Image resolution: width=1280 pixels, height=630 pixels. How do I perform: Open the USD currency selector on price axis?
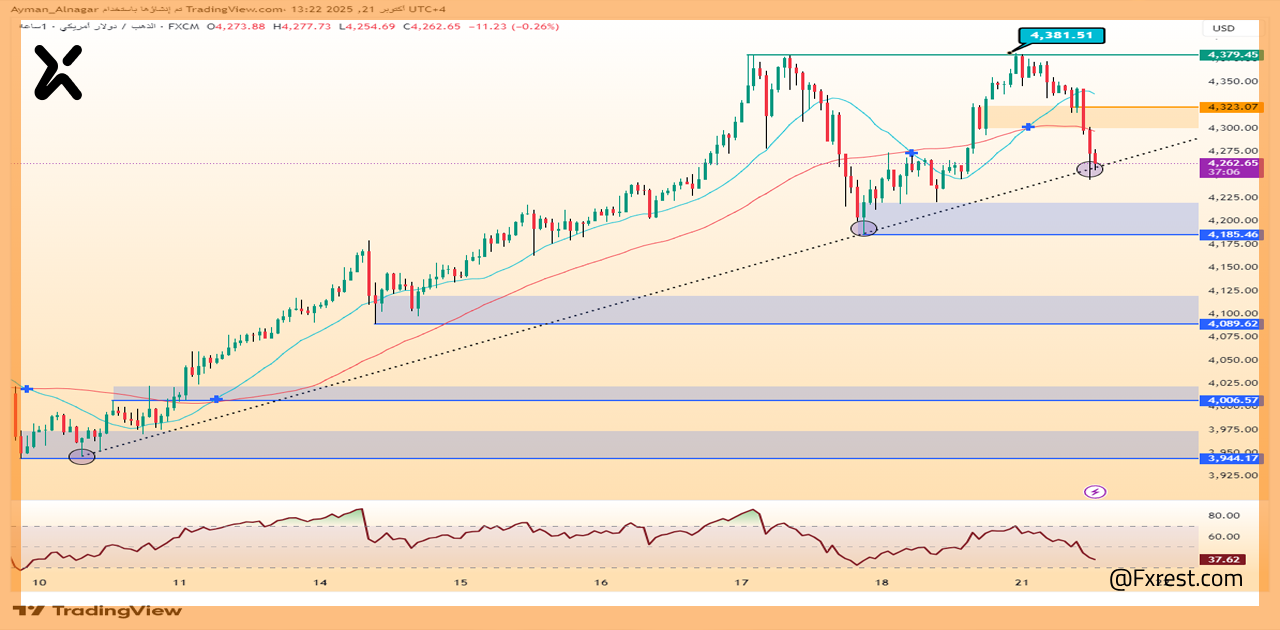click(1224, 29)
